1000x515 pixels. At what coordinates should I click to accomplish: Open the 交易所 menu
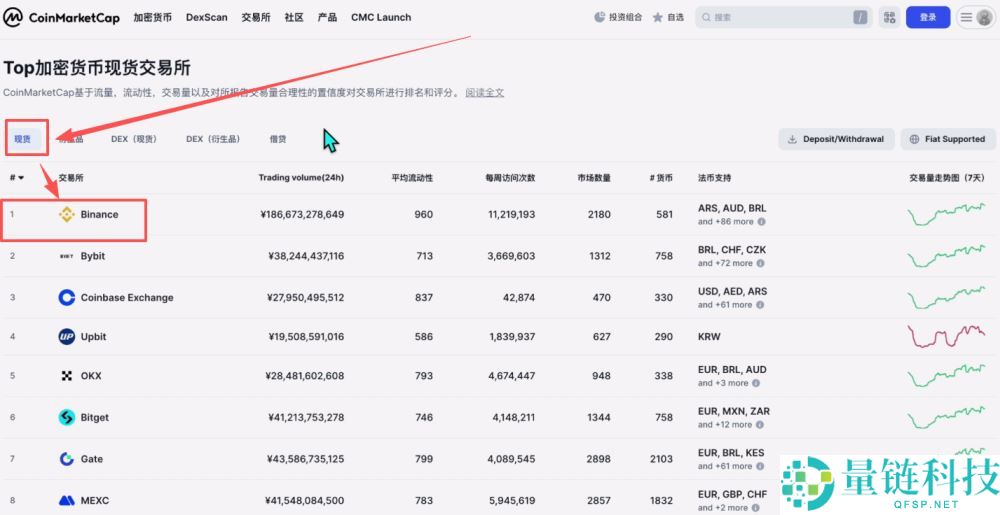pyautogui.click(x=256, y=17)
